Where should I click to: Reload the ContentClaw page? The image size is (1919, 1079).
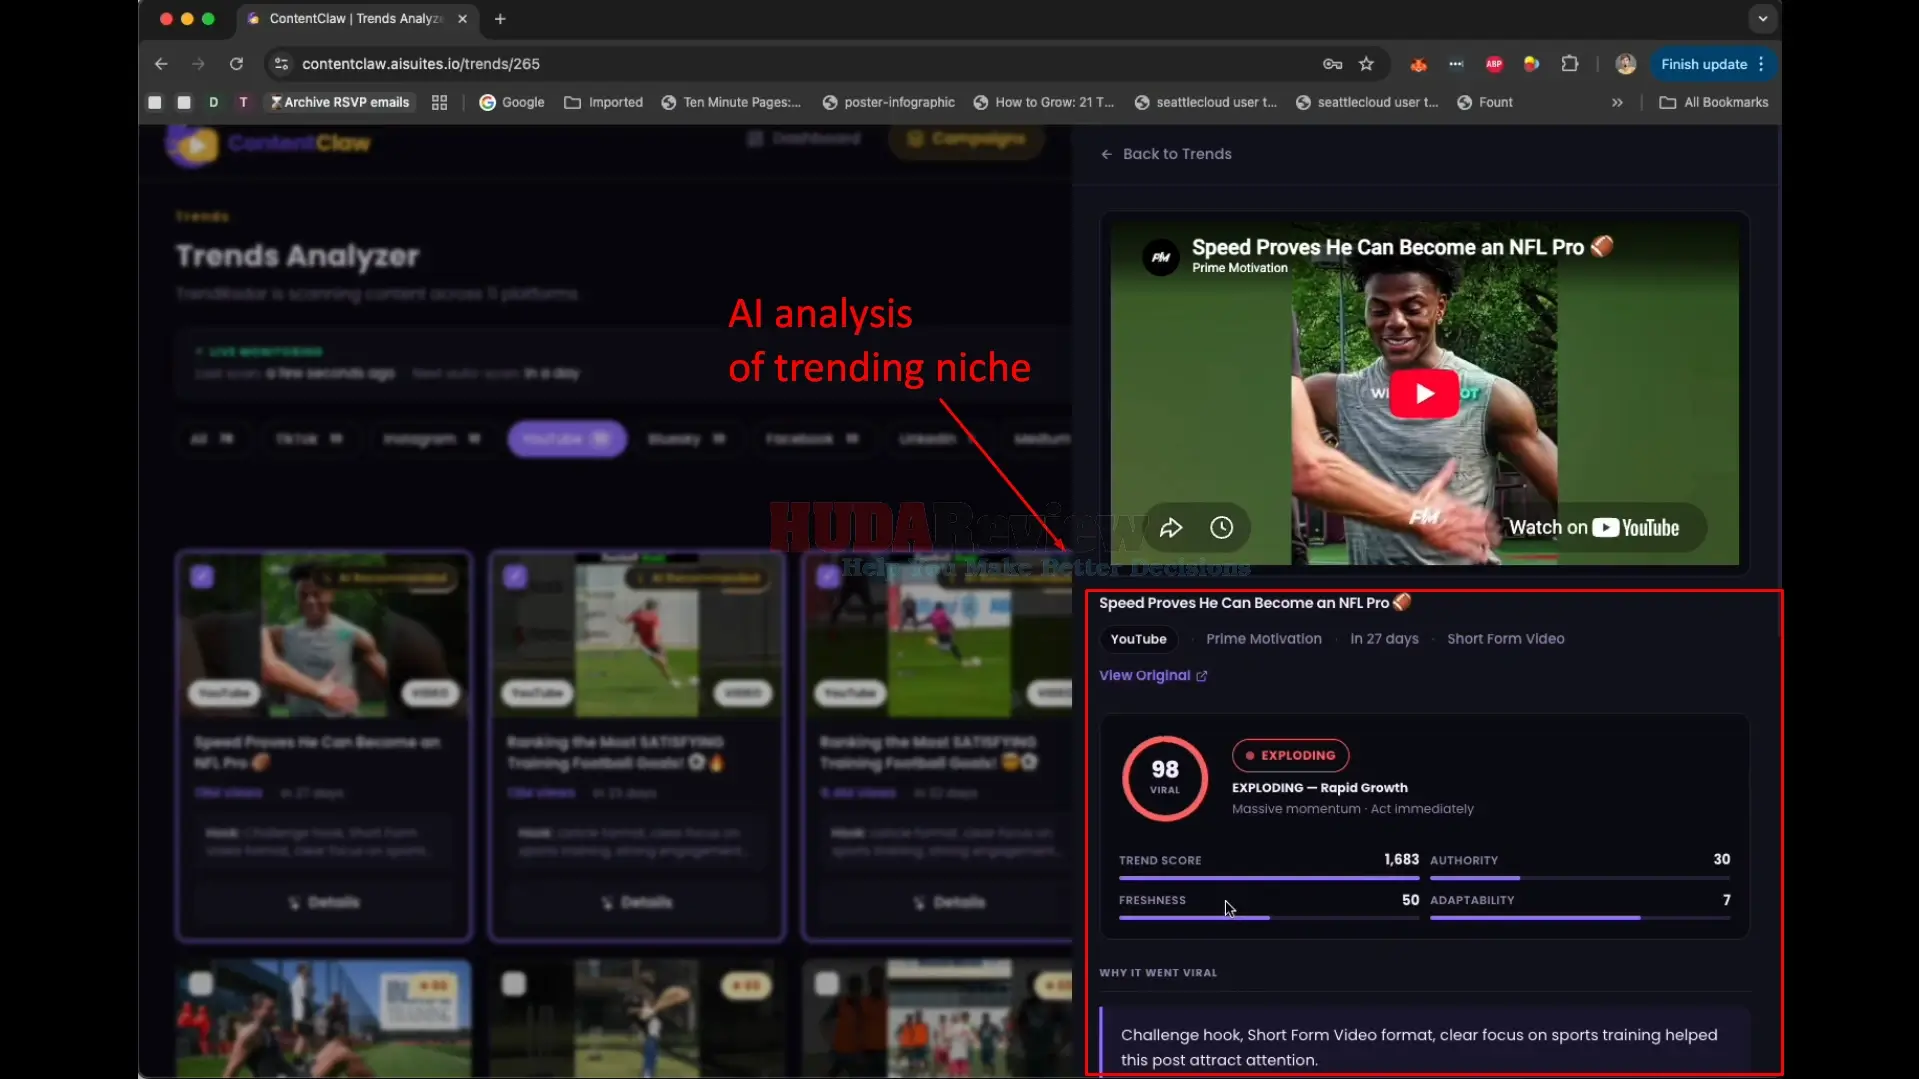[236, 64]
